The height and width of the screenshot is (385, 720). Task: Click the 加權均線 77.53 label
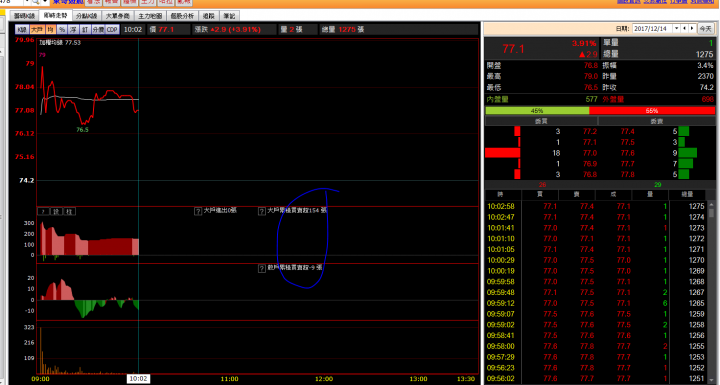[x=60, y=43]
